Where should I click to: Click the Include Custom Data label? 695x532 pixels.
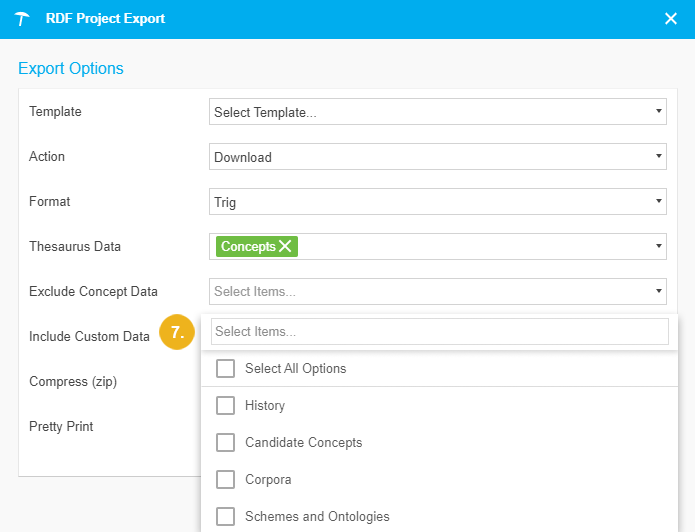pyautogui.click(x=89, y=337)
